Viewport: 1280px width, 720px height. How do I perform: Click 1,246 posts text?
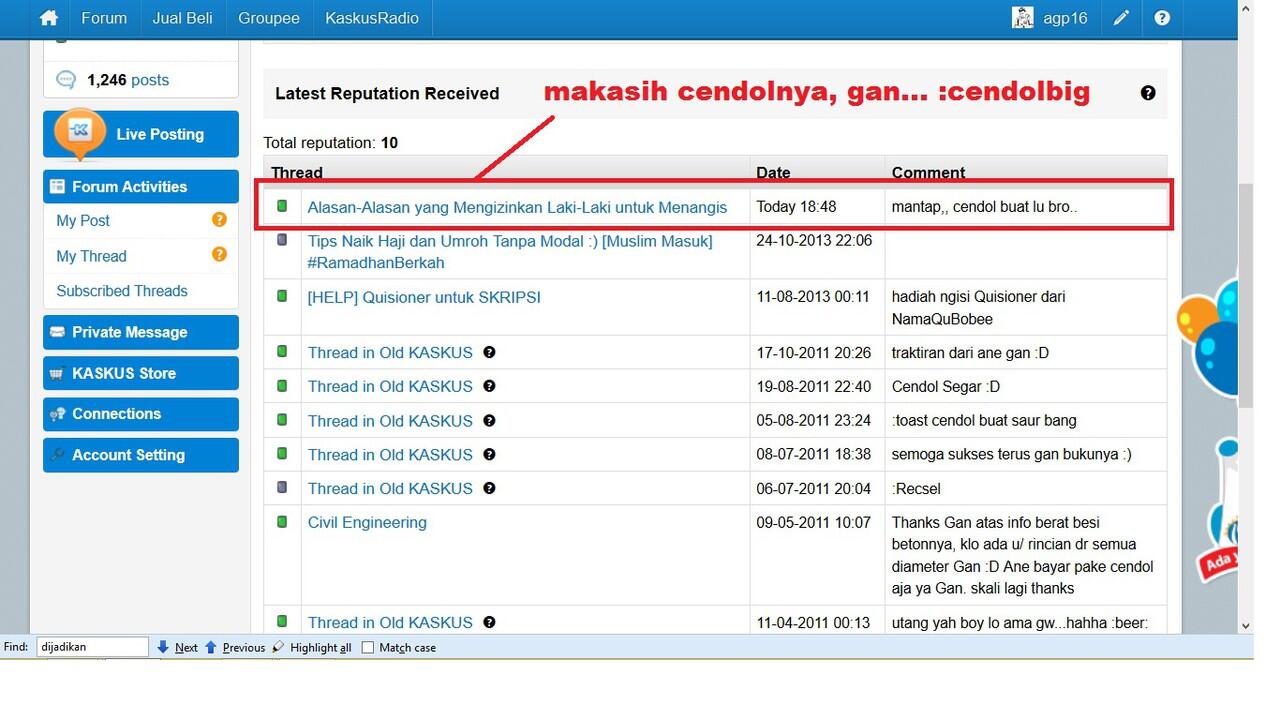tap(128, 80)
